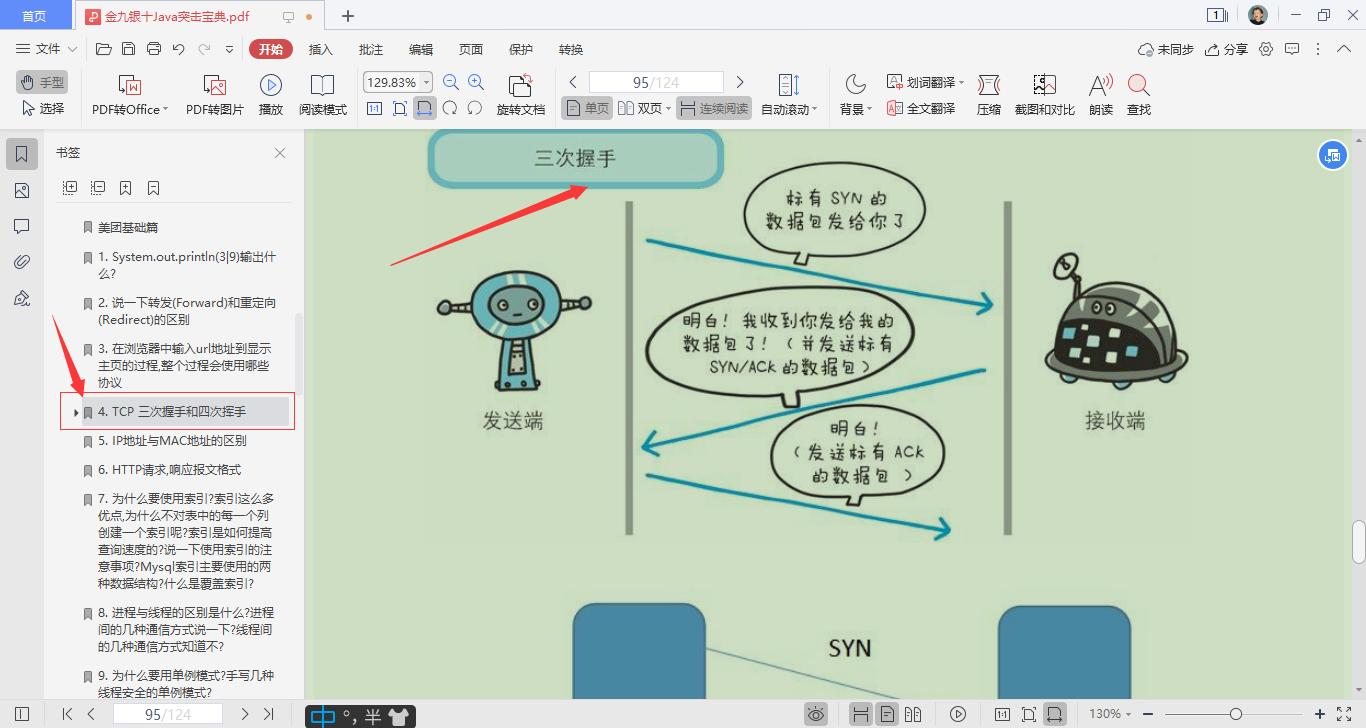The width and height of the screenshot is (1366, 728).
Task: Expand TCP 三次握手和四次挥手 bookmark
Action: click(x=76, y=412)
